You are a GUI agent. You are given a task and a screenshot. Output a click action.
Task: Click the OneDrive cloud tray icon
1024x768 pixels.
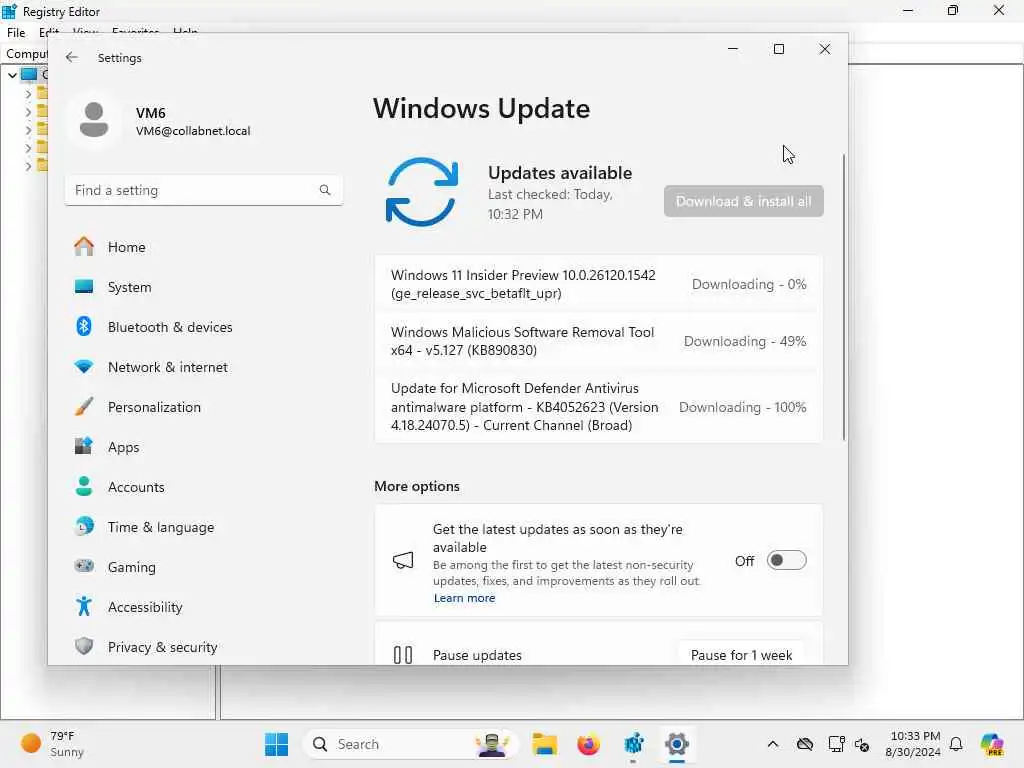805,744
